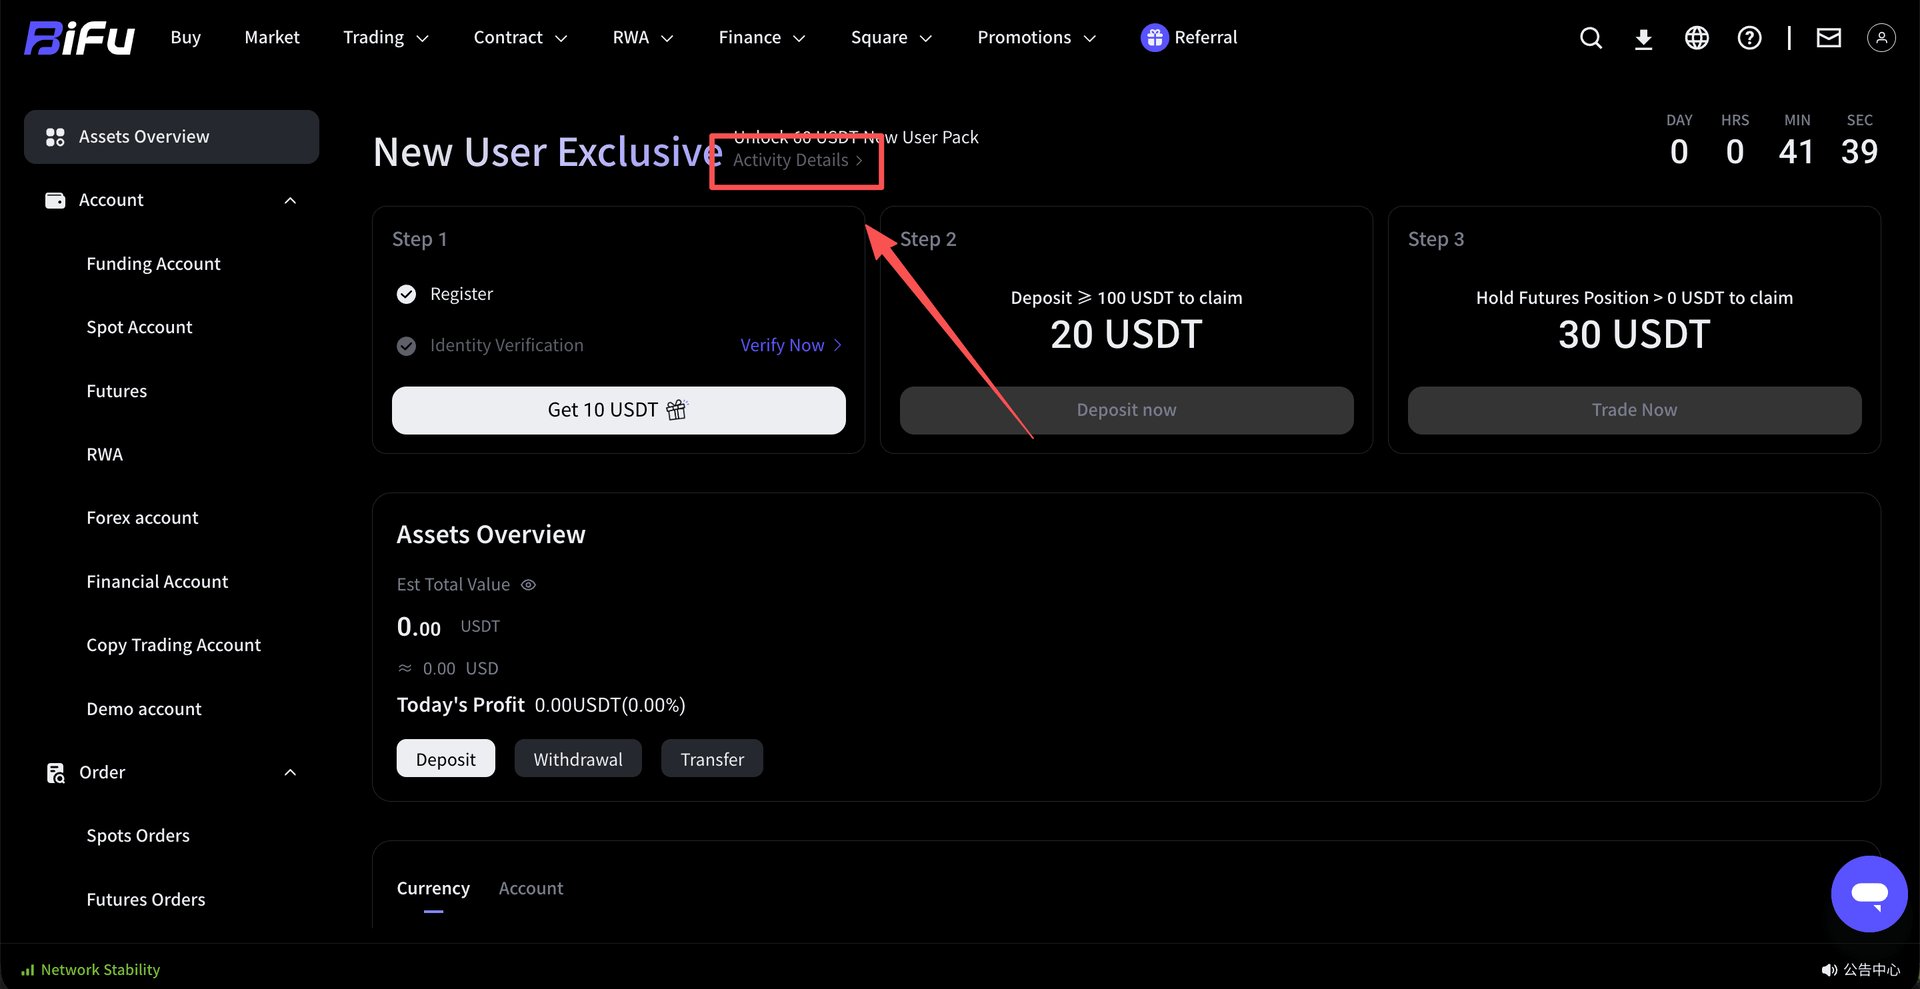Click the Identity Verification checkmark
This screenshot has width=1920, height=989.
[x=406, y=346]
